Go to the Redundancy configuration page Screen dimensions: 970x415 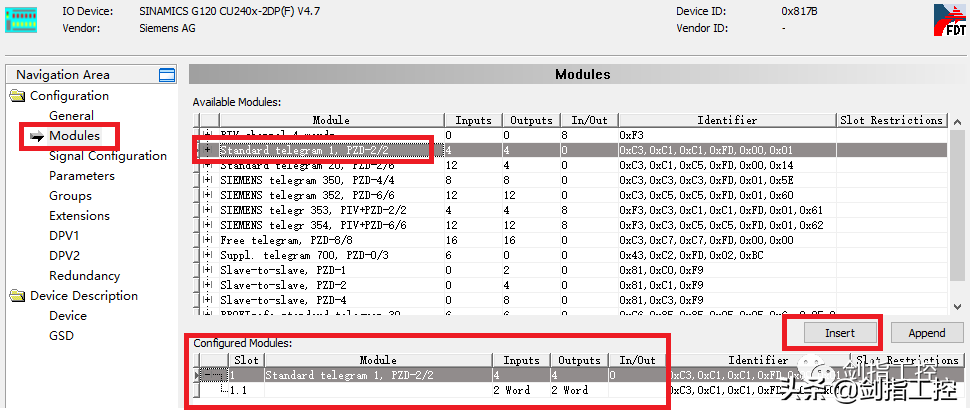(85, 276)
